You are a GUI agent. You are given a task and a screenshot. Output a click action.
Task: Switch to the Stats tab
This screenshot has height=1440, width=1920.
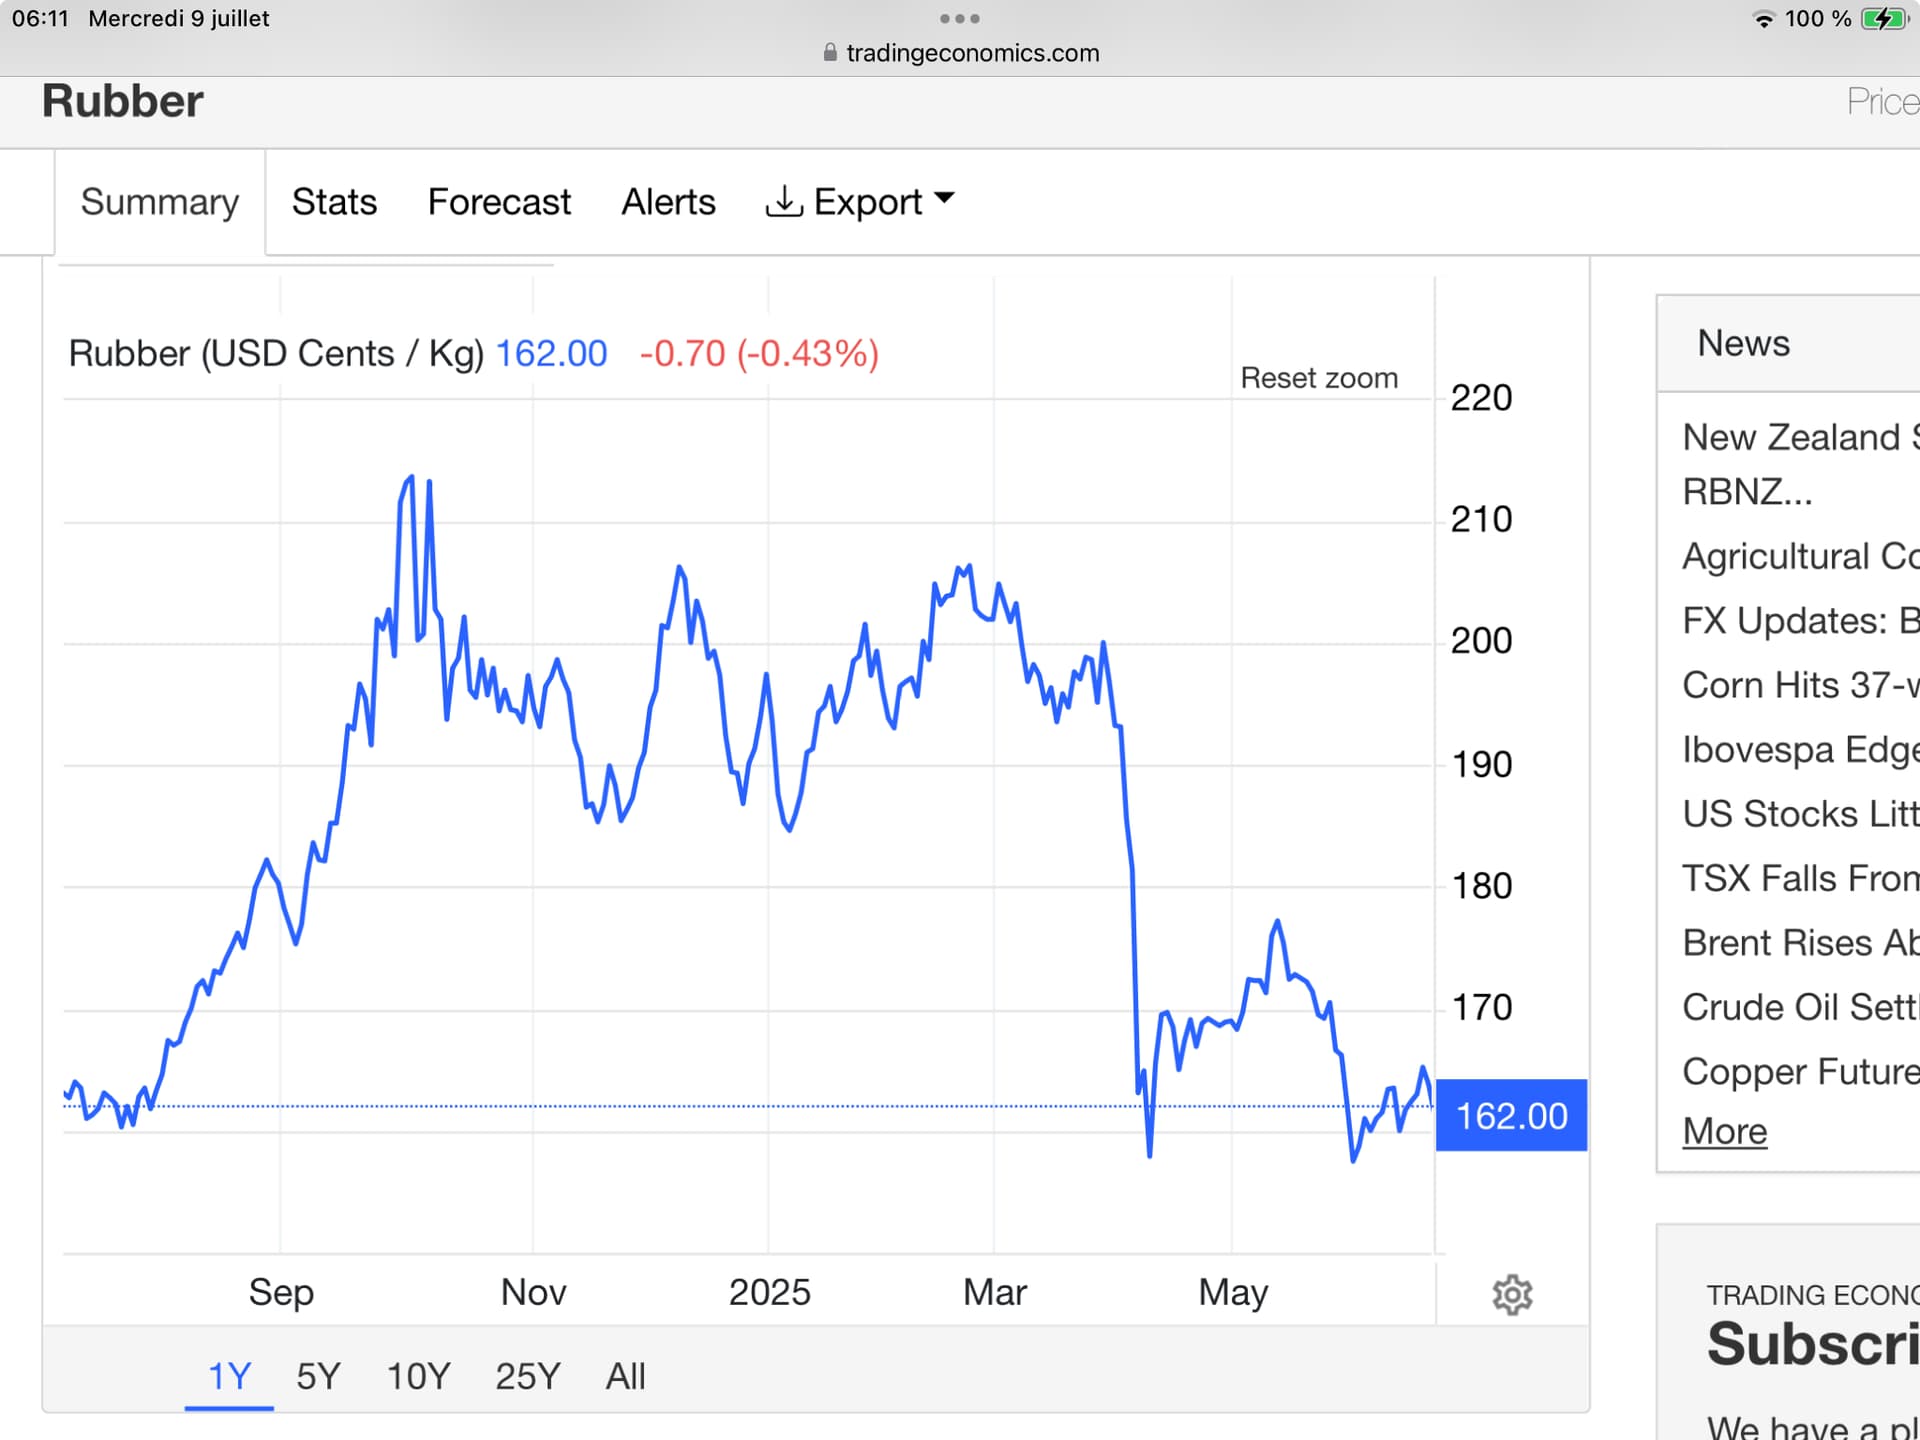pyautogui.click(x=334, y=202)
